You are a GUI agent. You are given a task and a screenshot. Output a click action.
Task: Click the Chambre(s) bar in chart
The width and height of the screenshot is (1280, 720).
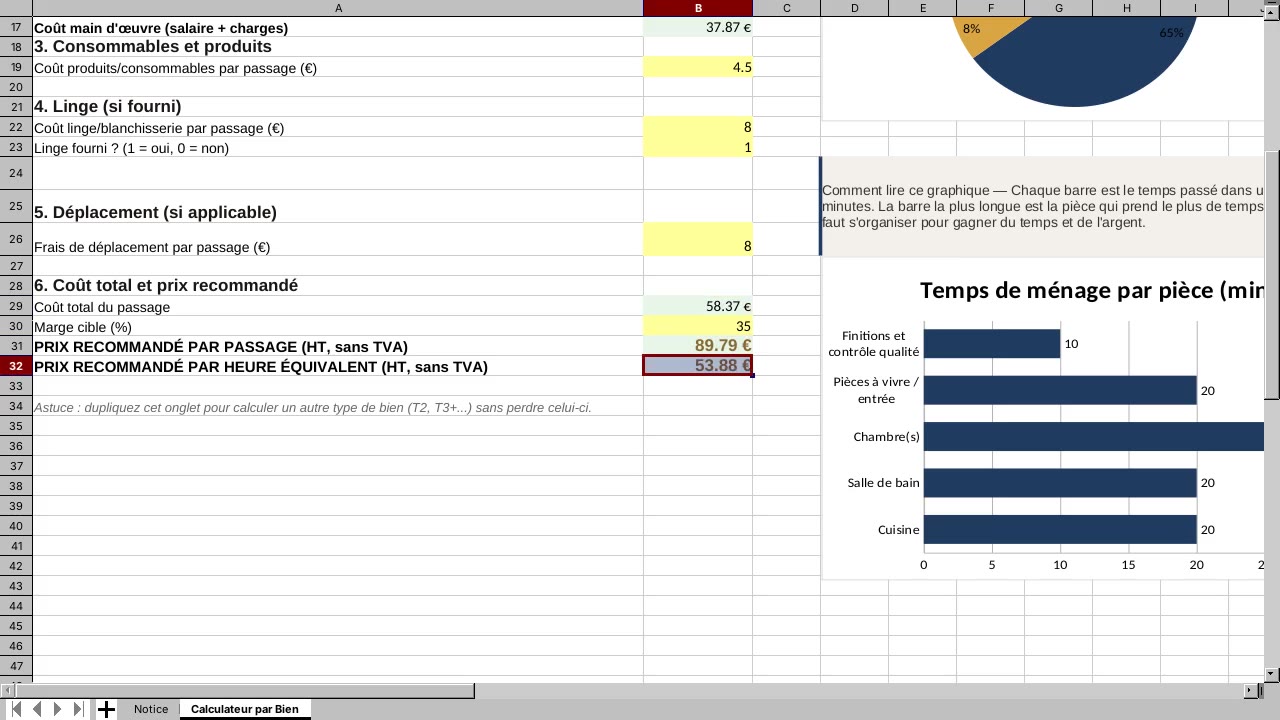tap(1094, 436)
